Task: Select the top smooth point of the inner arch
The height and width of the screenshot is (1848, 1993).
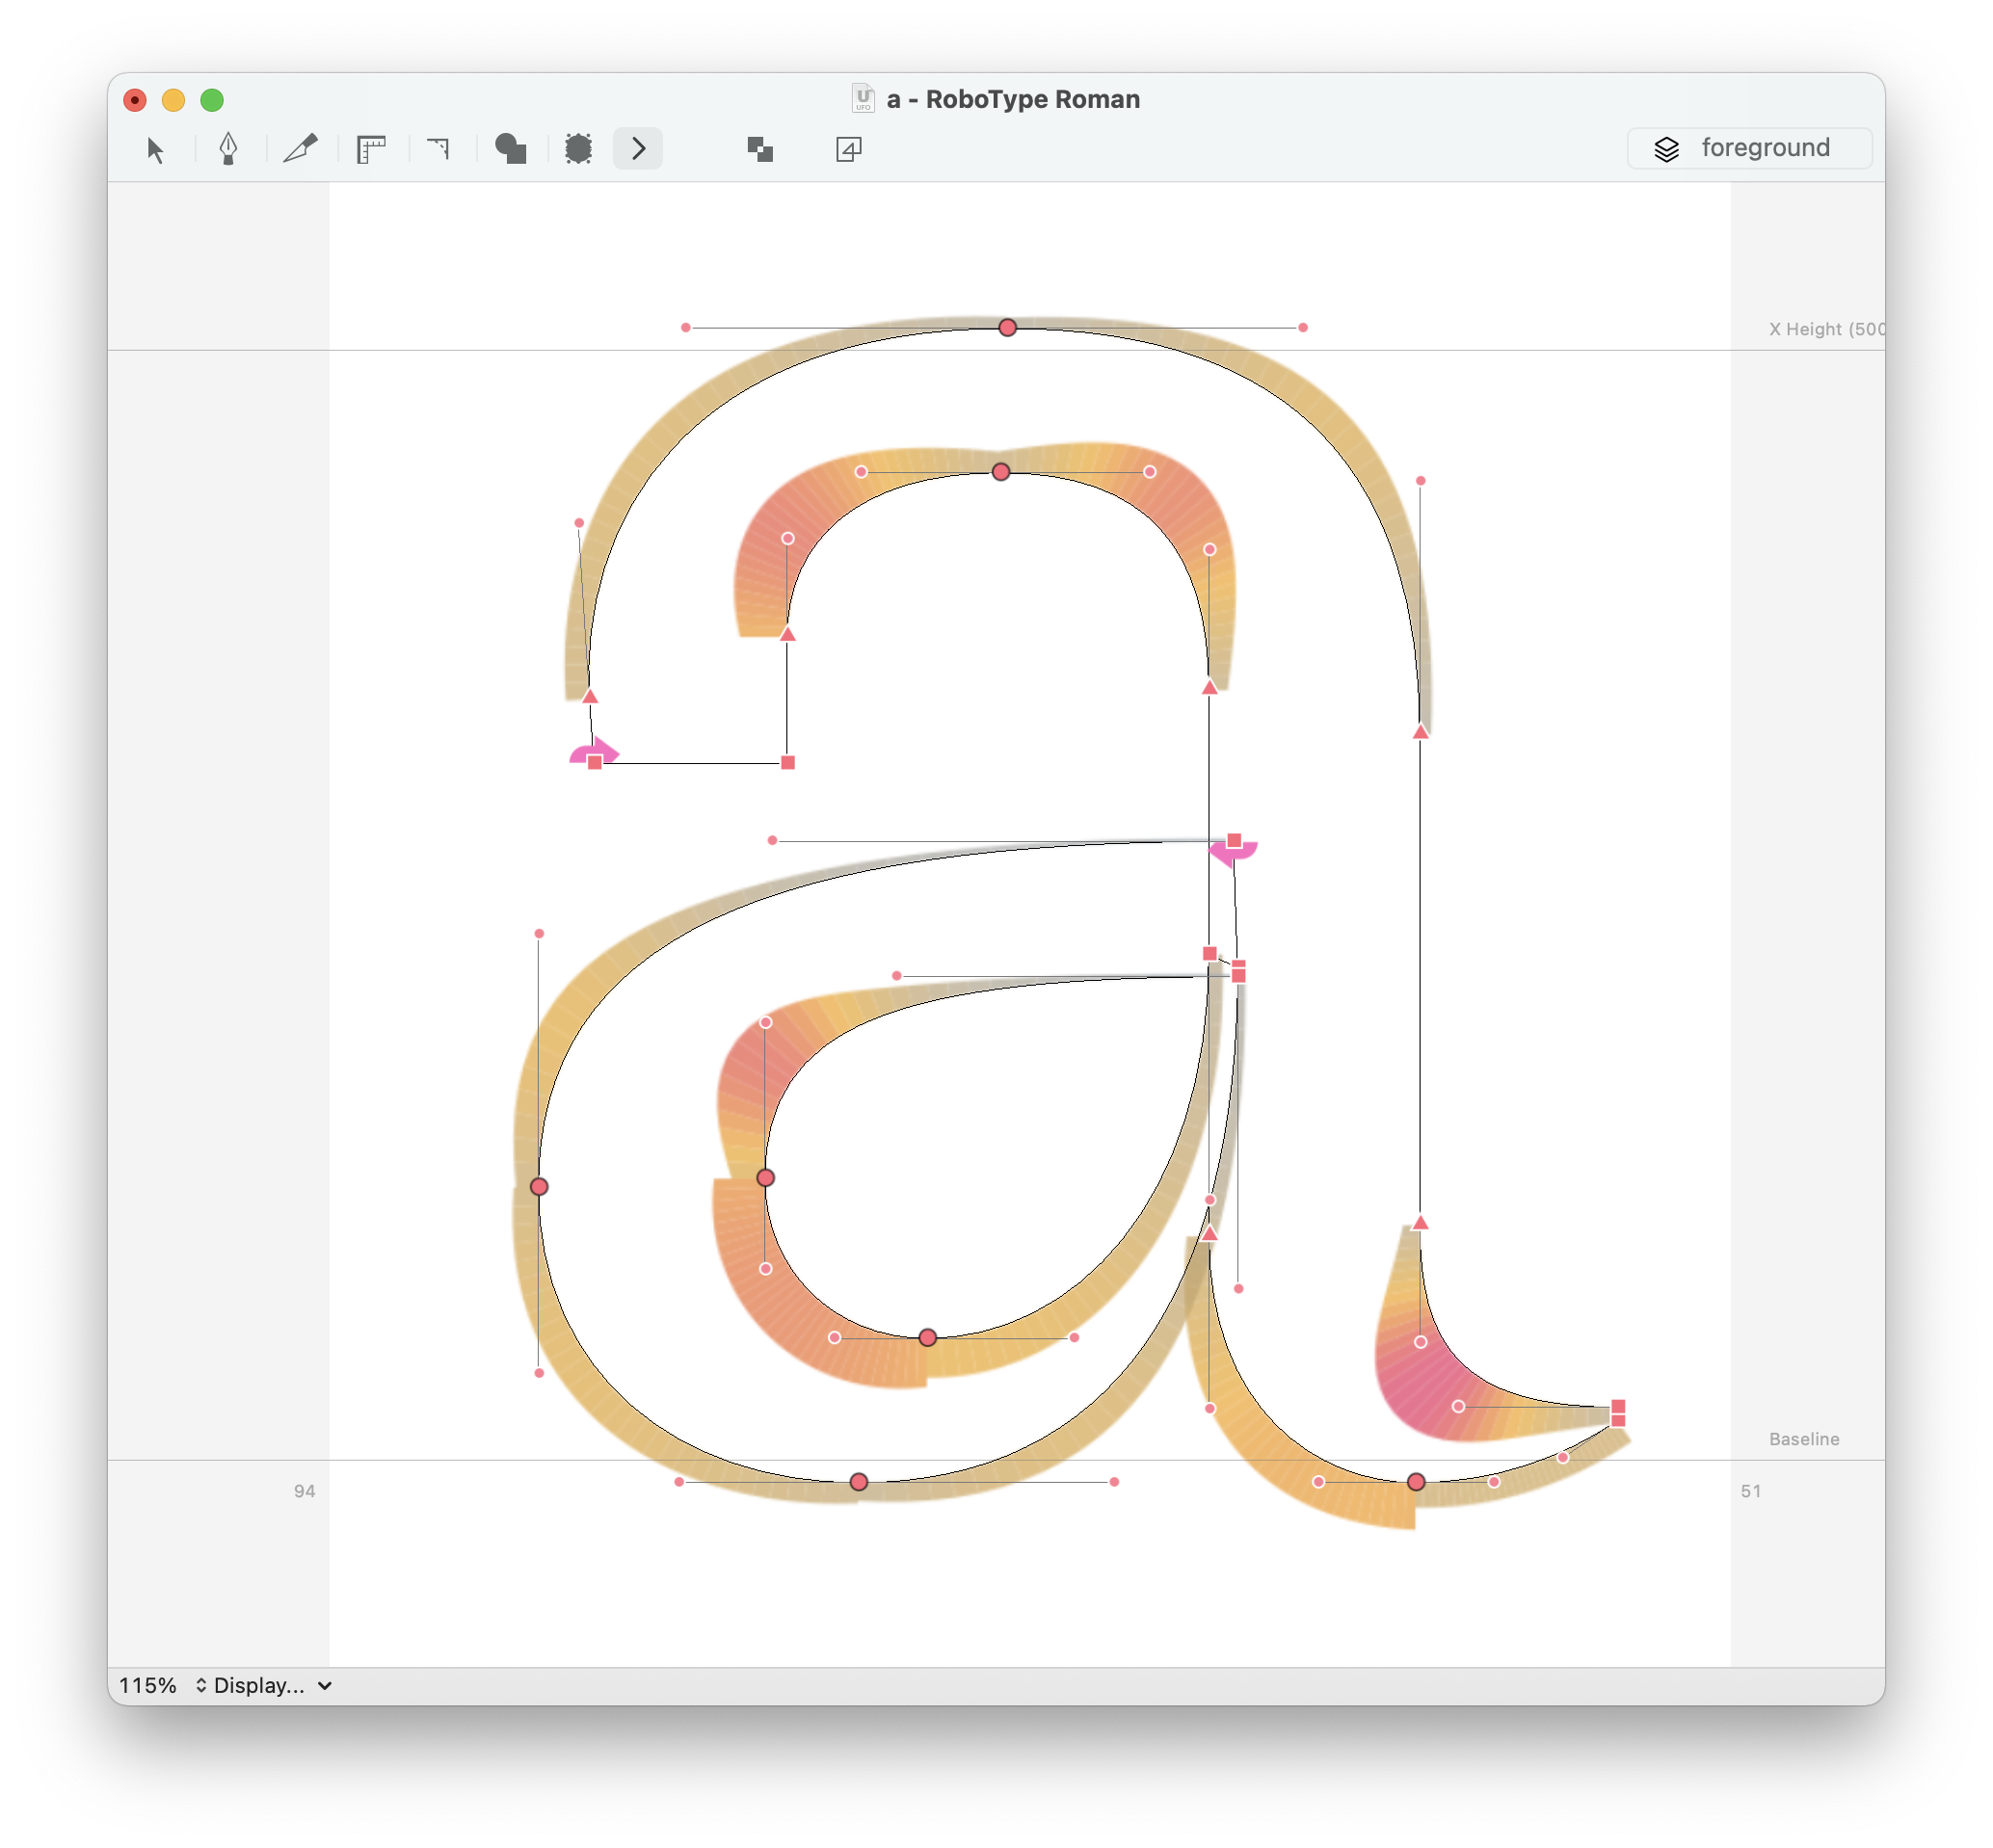Action: 1000,471
